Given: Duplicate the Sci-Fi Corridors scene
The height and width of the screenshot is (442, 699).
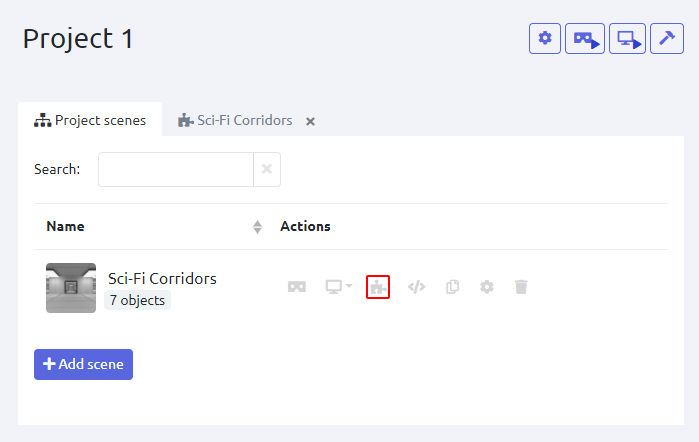Looking at the screenshot, I should point(452,287).
